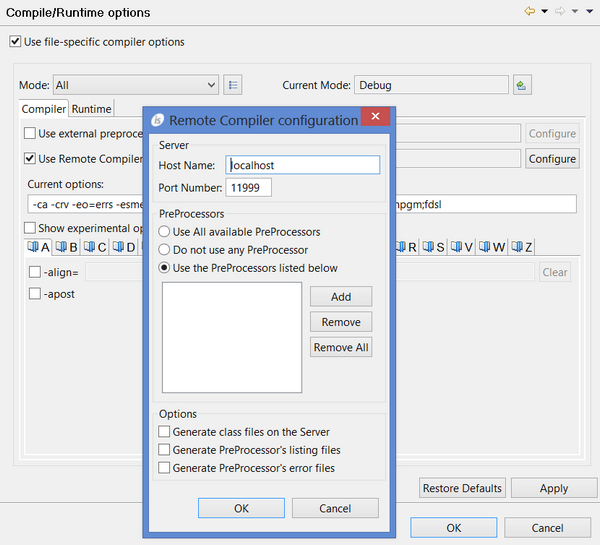Image resolution: width=600 pixels, height=545 pixels.
Task: Open the W options book tab
Action: pyautogui.click(x=492, y=247)
